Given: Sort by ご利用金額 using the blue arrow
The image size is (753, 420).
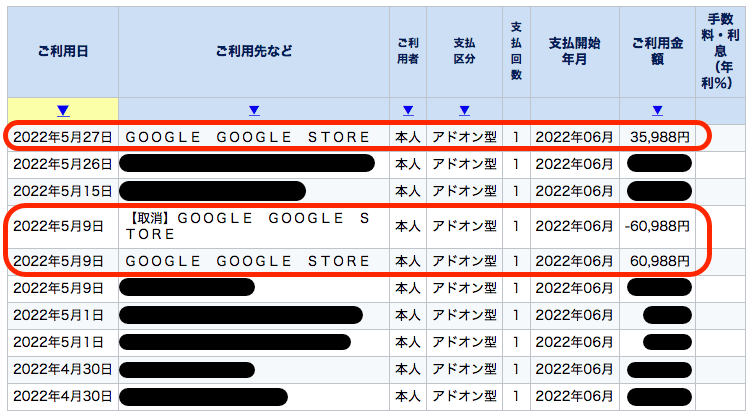Looking at the screenshot, I should (657, 110).
